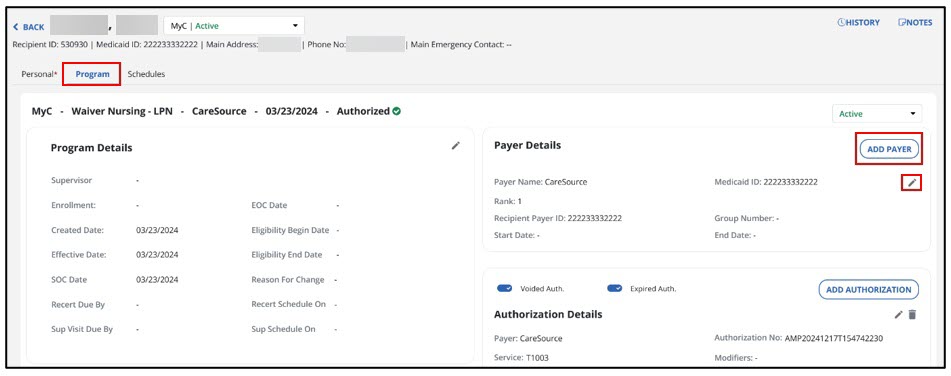This screenshot has width=951, height=376.
Task: Click the Authorization No AMP20241217T154742230
Action: (x=799, y=338)
